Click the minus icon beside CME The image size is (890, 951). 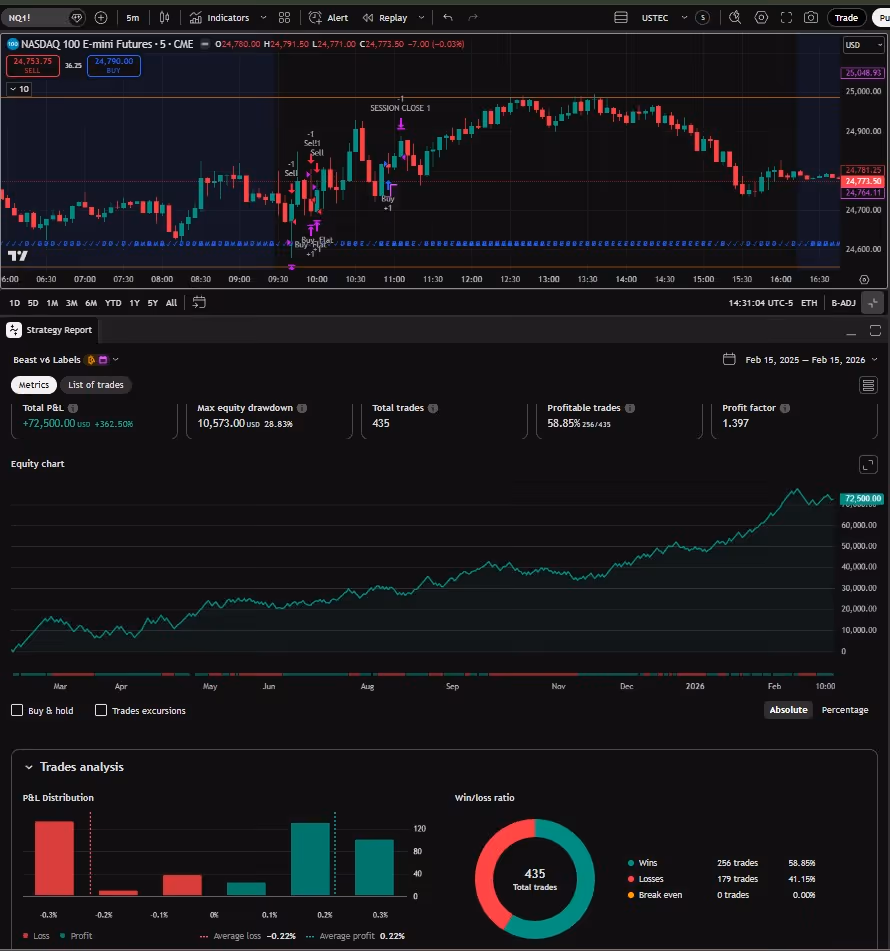click(x=205, y=44)
